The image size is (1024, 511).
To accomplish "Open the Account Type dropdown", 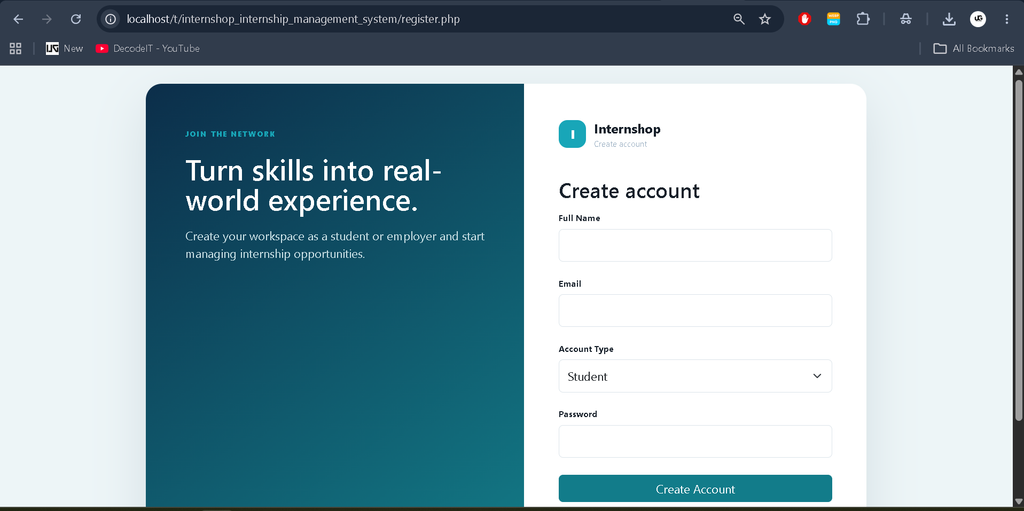I will [x=695, y=376].
